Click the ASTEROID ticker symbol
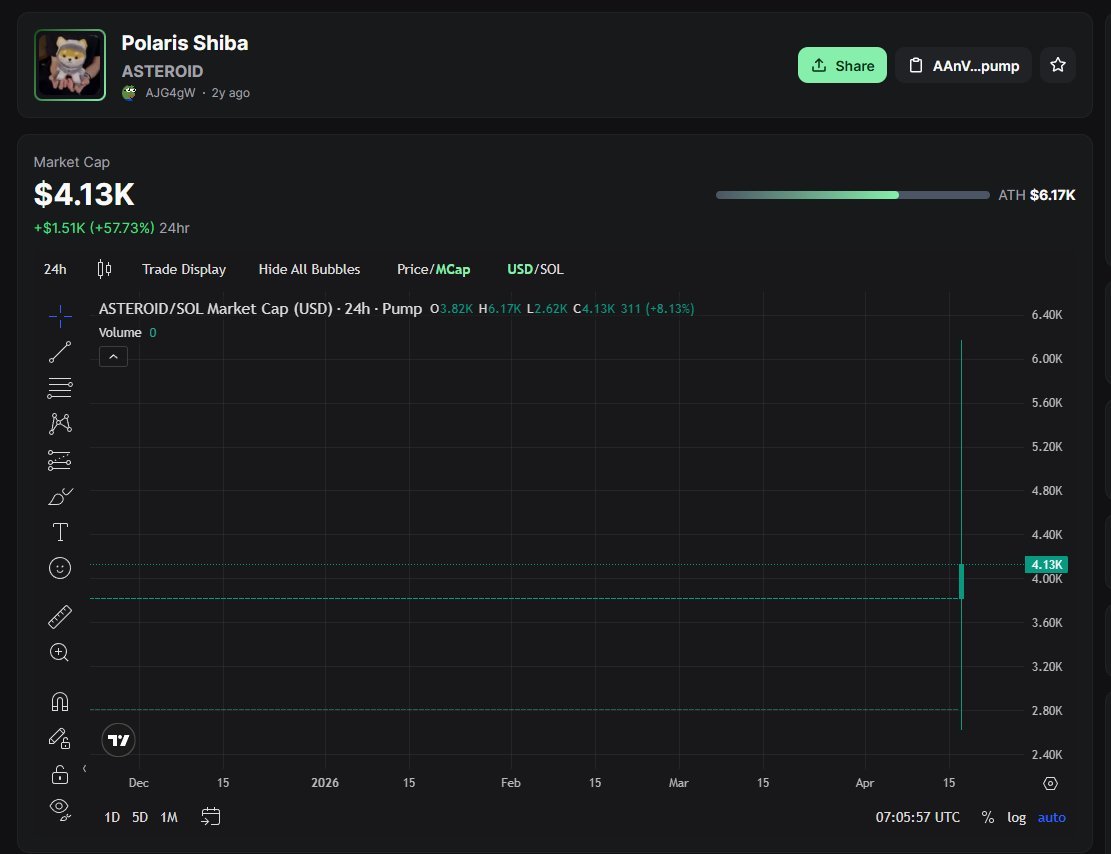Viewport: 1111px width, 854px height. point(162,72)
